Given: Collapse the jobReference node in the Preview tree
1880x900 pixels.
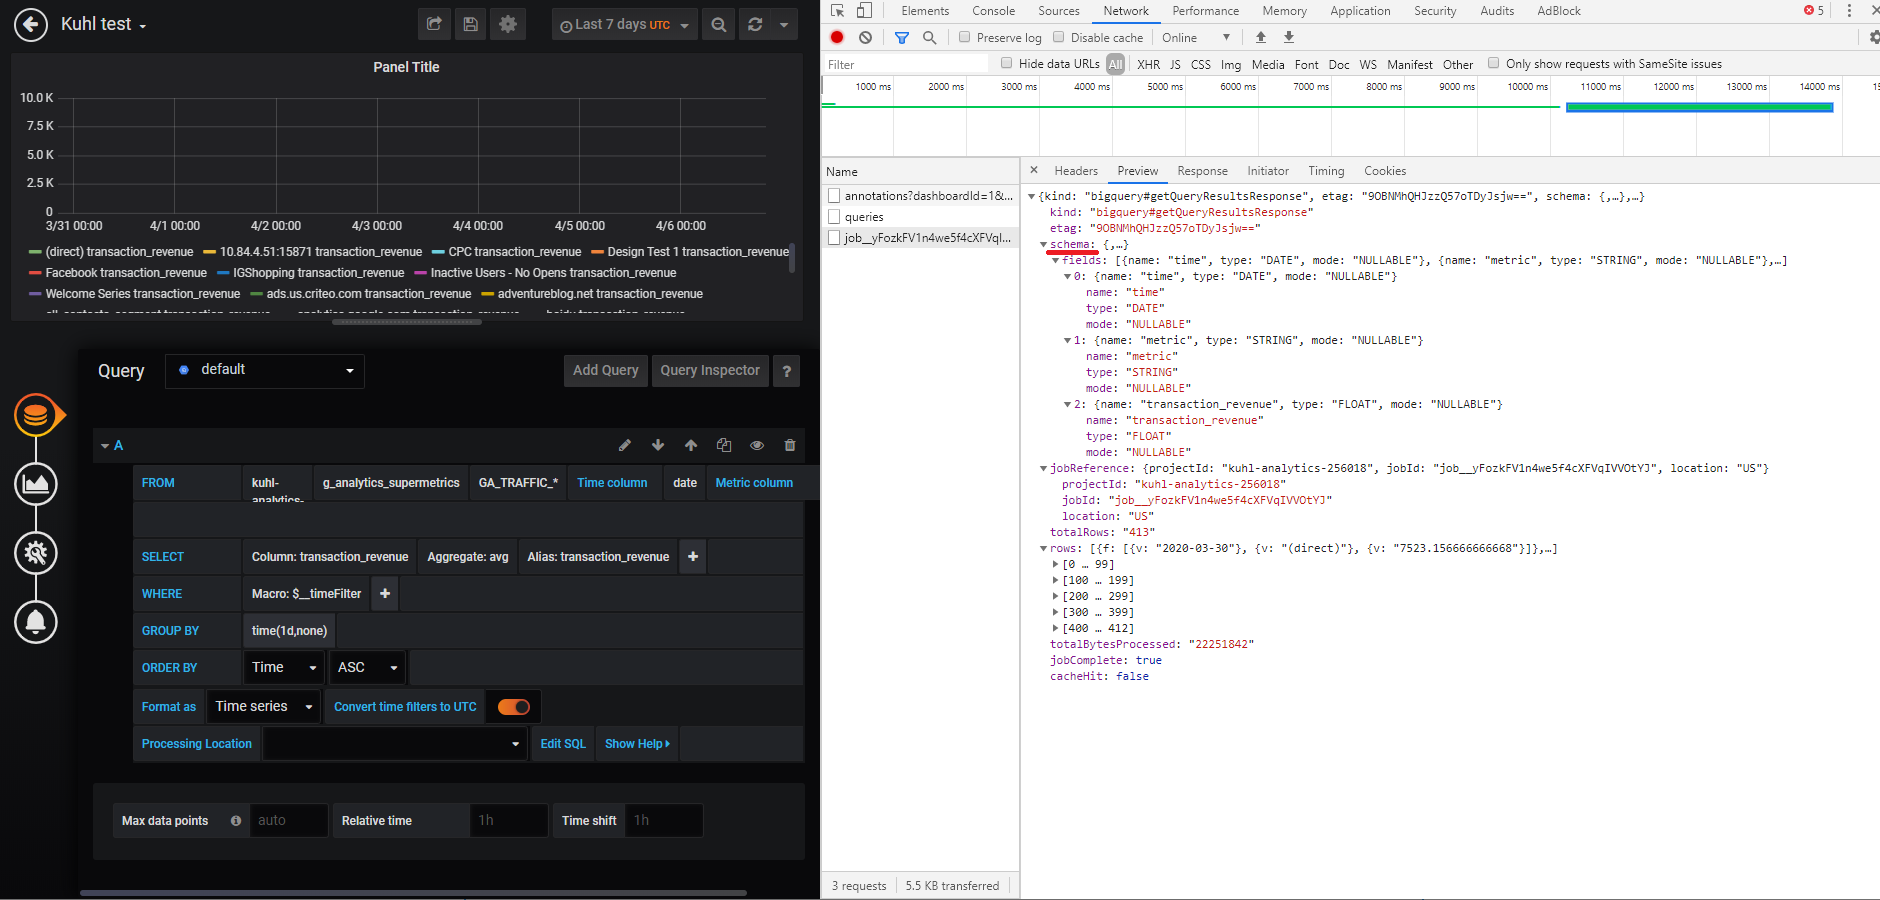Looking at the screenshot, I should [1044, 467].
